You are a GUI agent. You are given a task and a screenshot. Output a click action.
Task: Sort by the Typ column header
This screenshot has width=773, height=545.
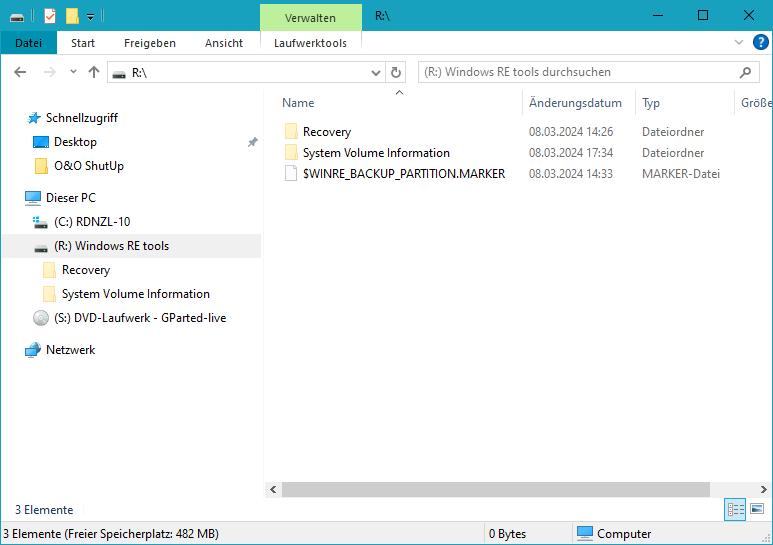tap(651, 102)
